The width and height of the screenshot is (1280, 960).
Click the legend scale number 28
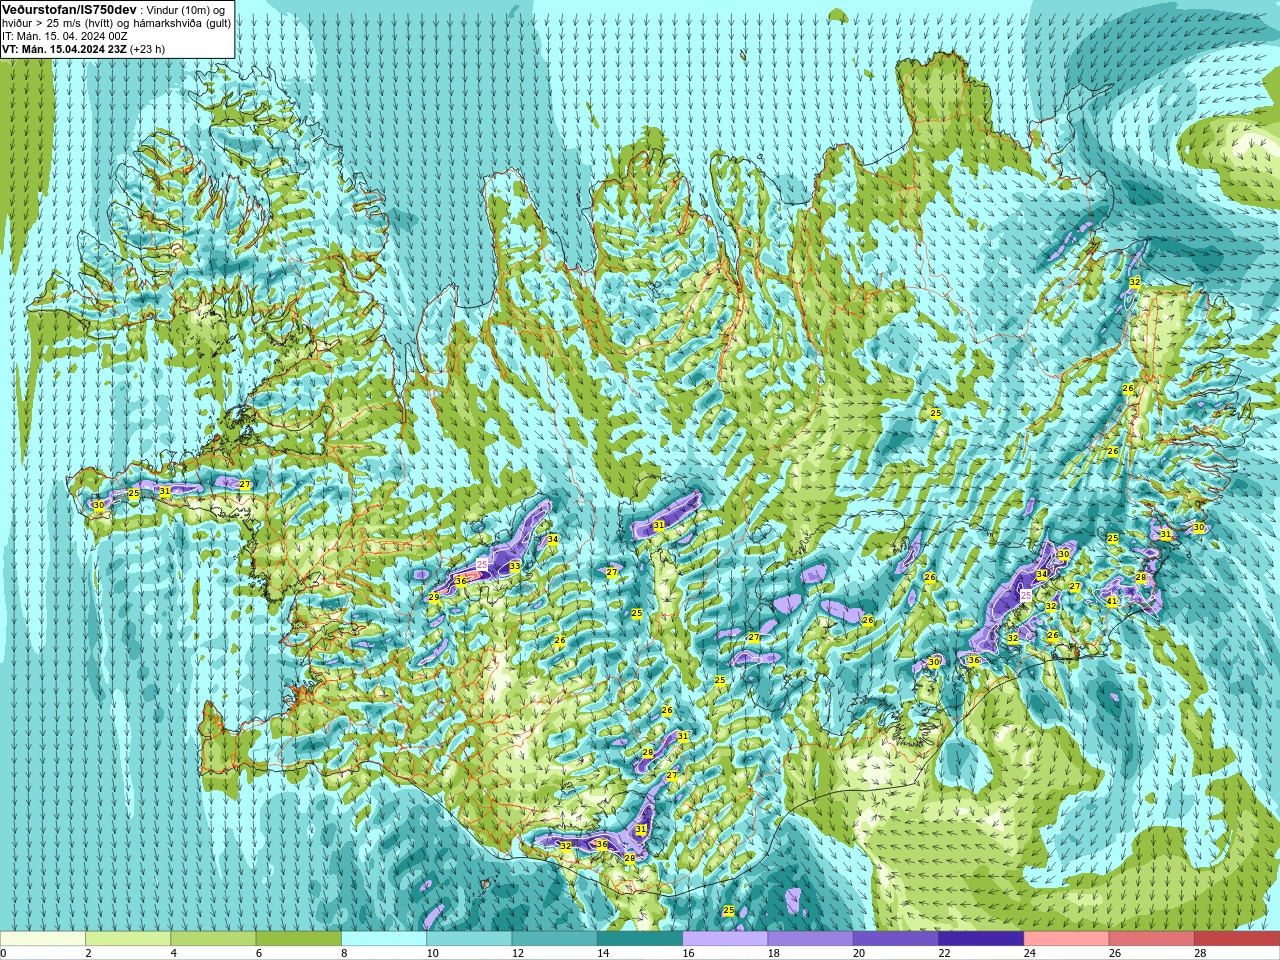click(x=1200, y=953)
